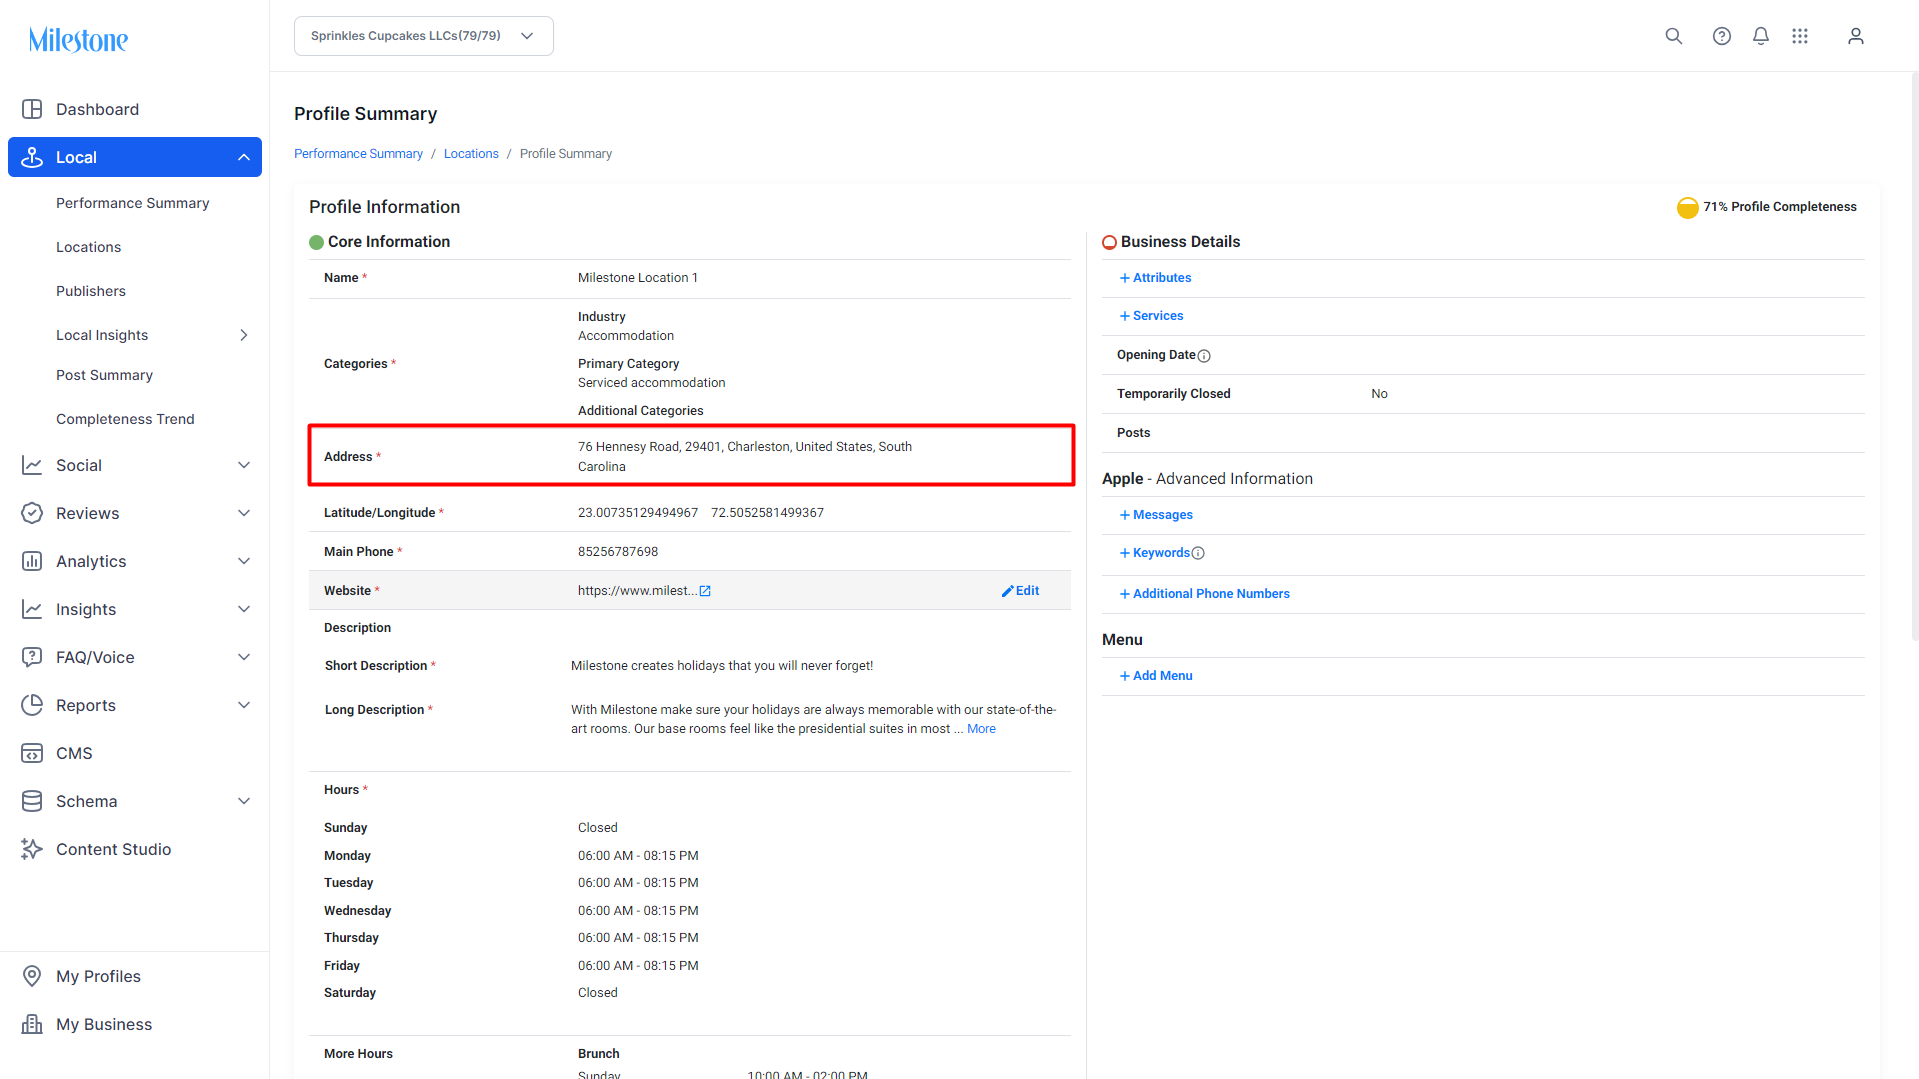Click the Reviews badge icon
The image size is (1919, 1079).
pyautogui.click(x=32, y=513)
